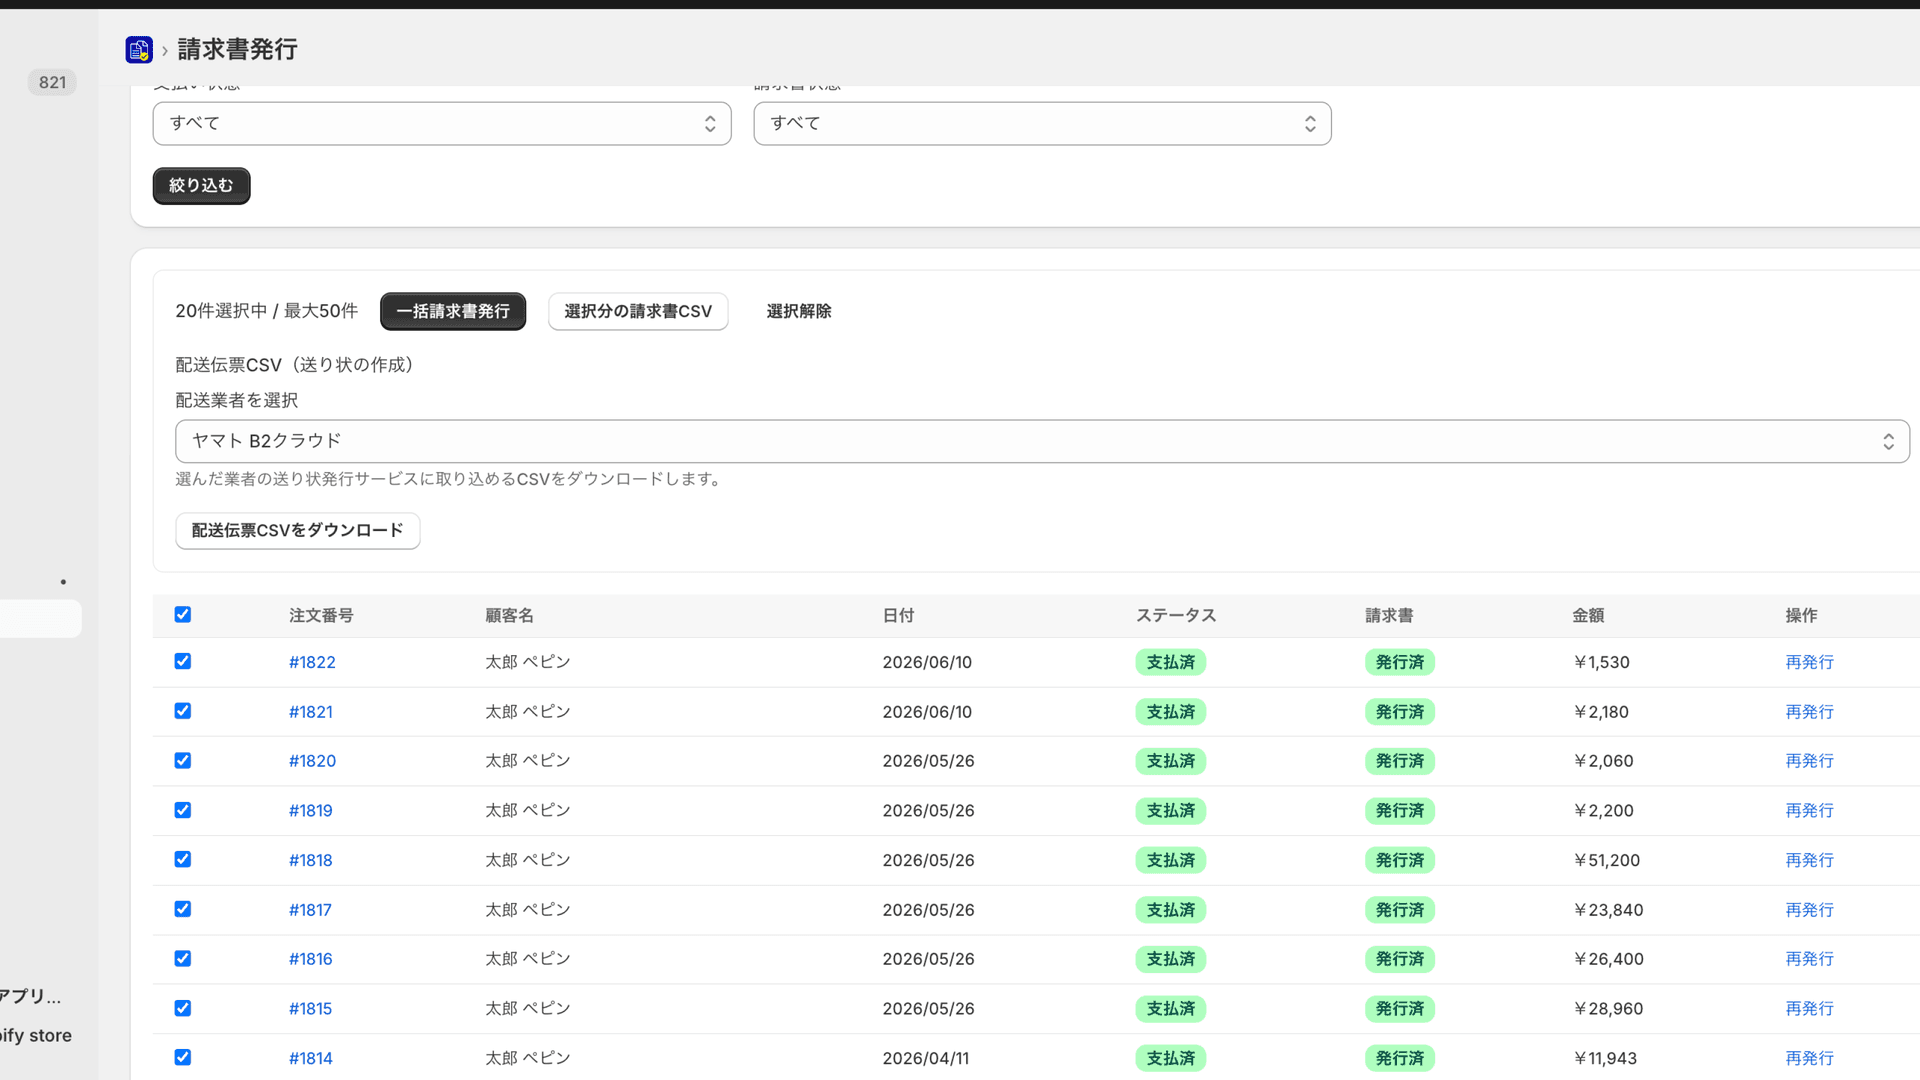Open the left すべて status dropdown

[x=442, y=123]
